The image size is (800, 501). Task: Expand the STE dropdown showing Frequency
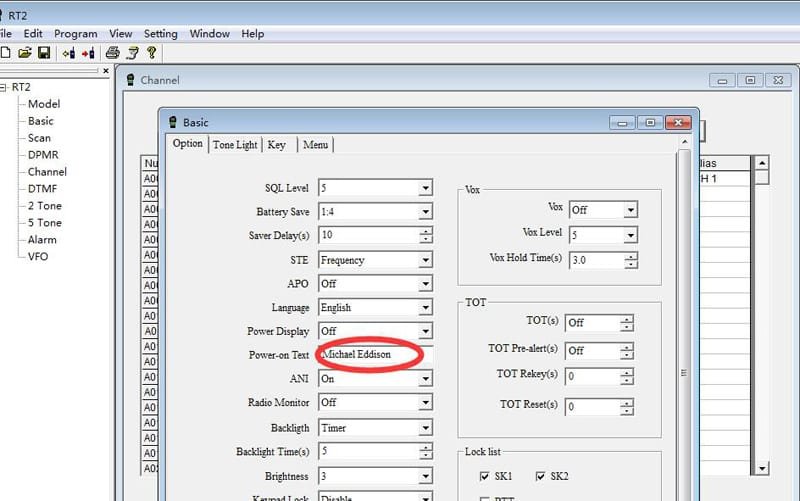coord(426,260)
